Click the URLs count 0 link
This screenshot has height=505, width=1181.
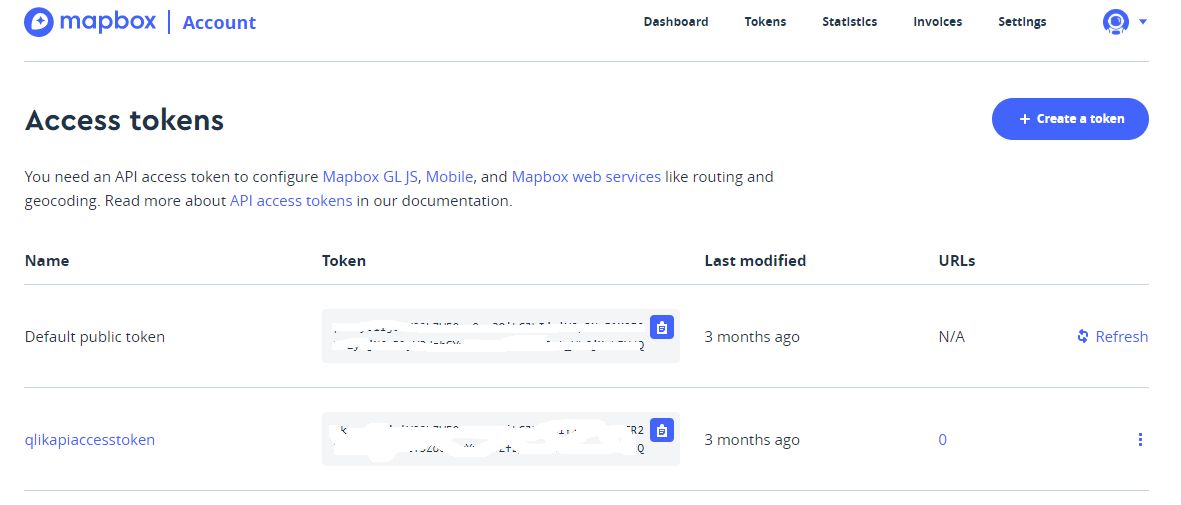coord(942,440)
